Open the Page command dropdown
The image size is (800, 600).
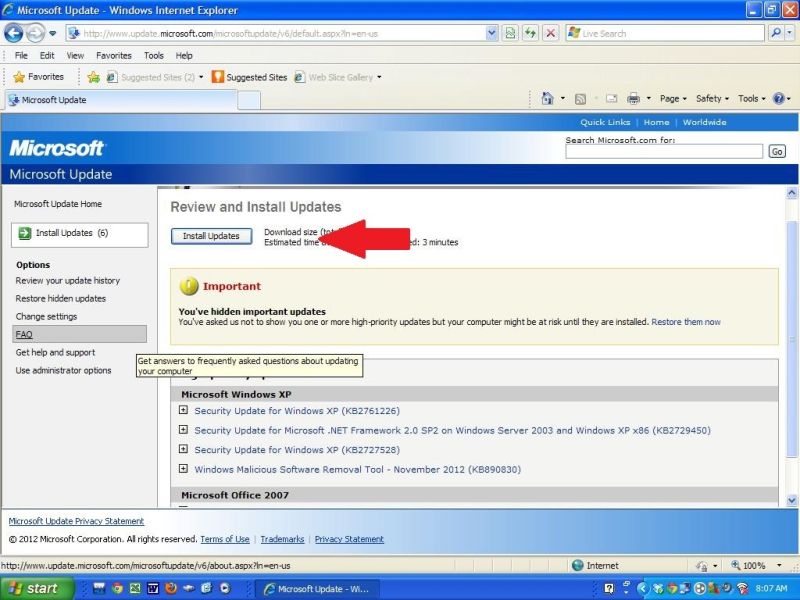coord(673,99)
